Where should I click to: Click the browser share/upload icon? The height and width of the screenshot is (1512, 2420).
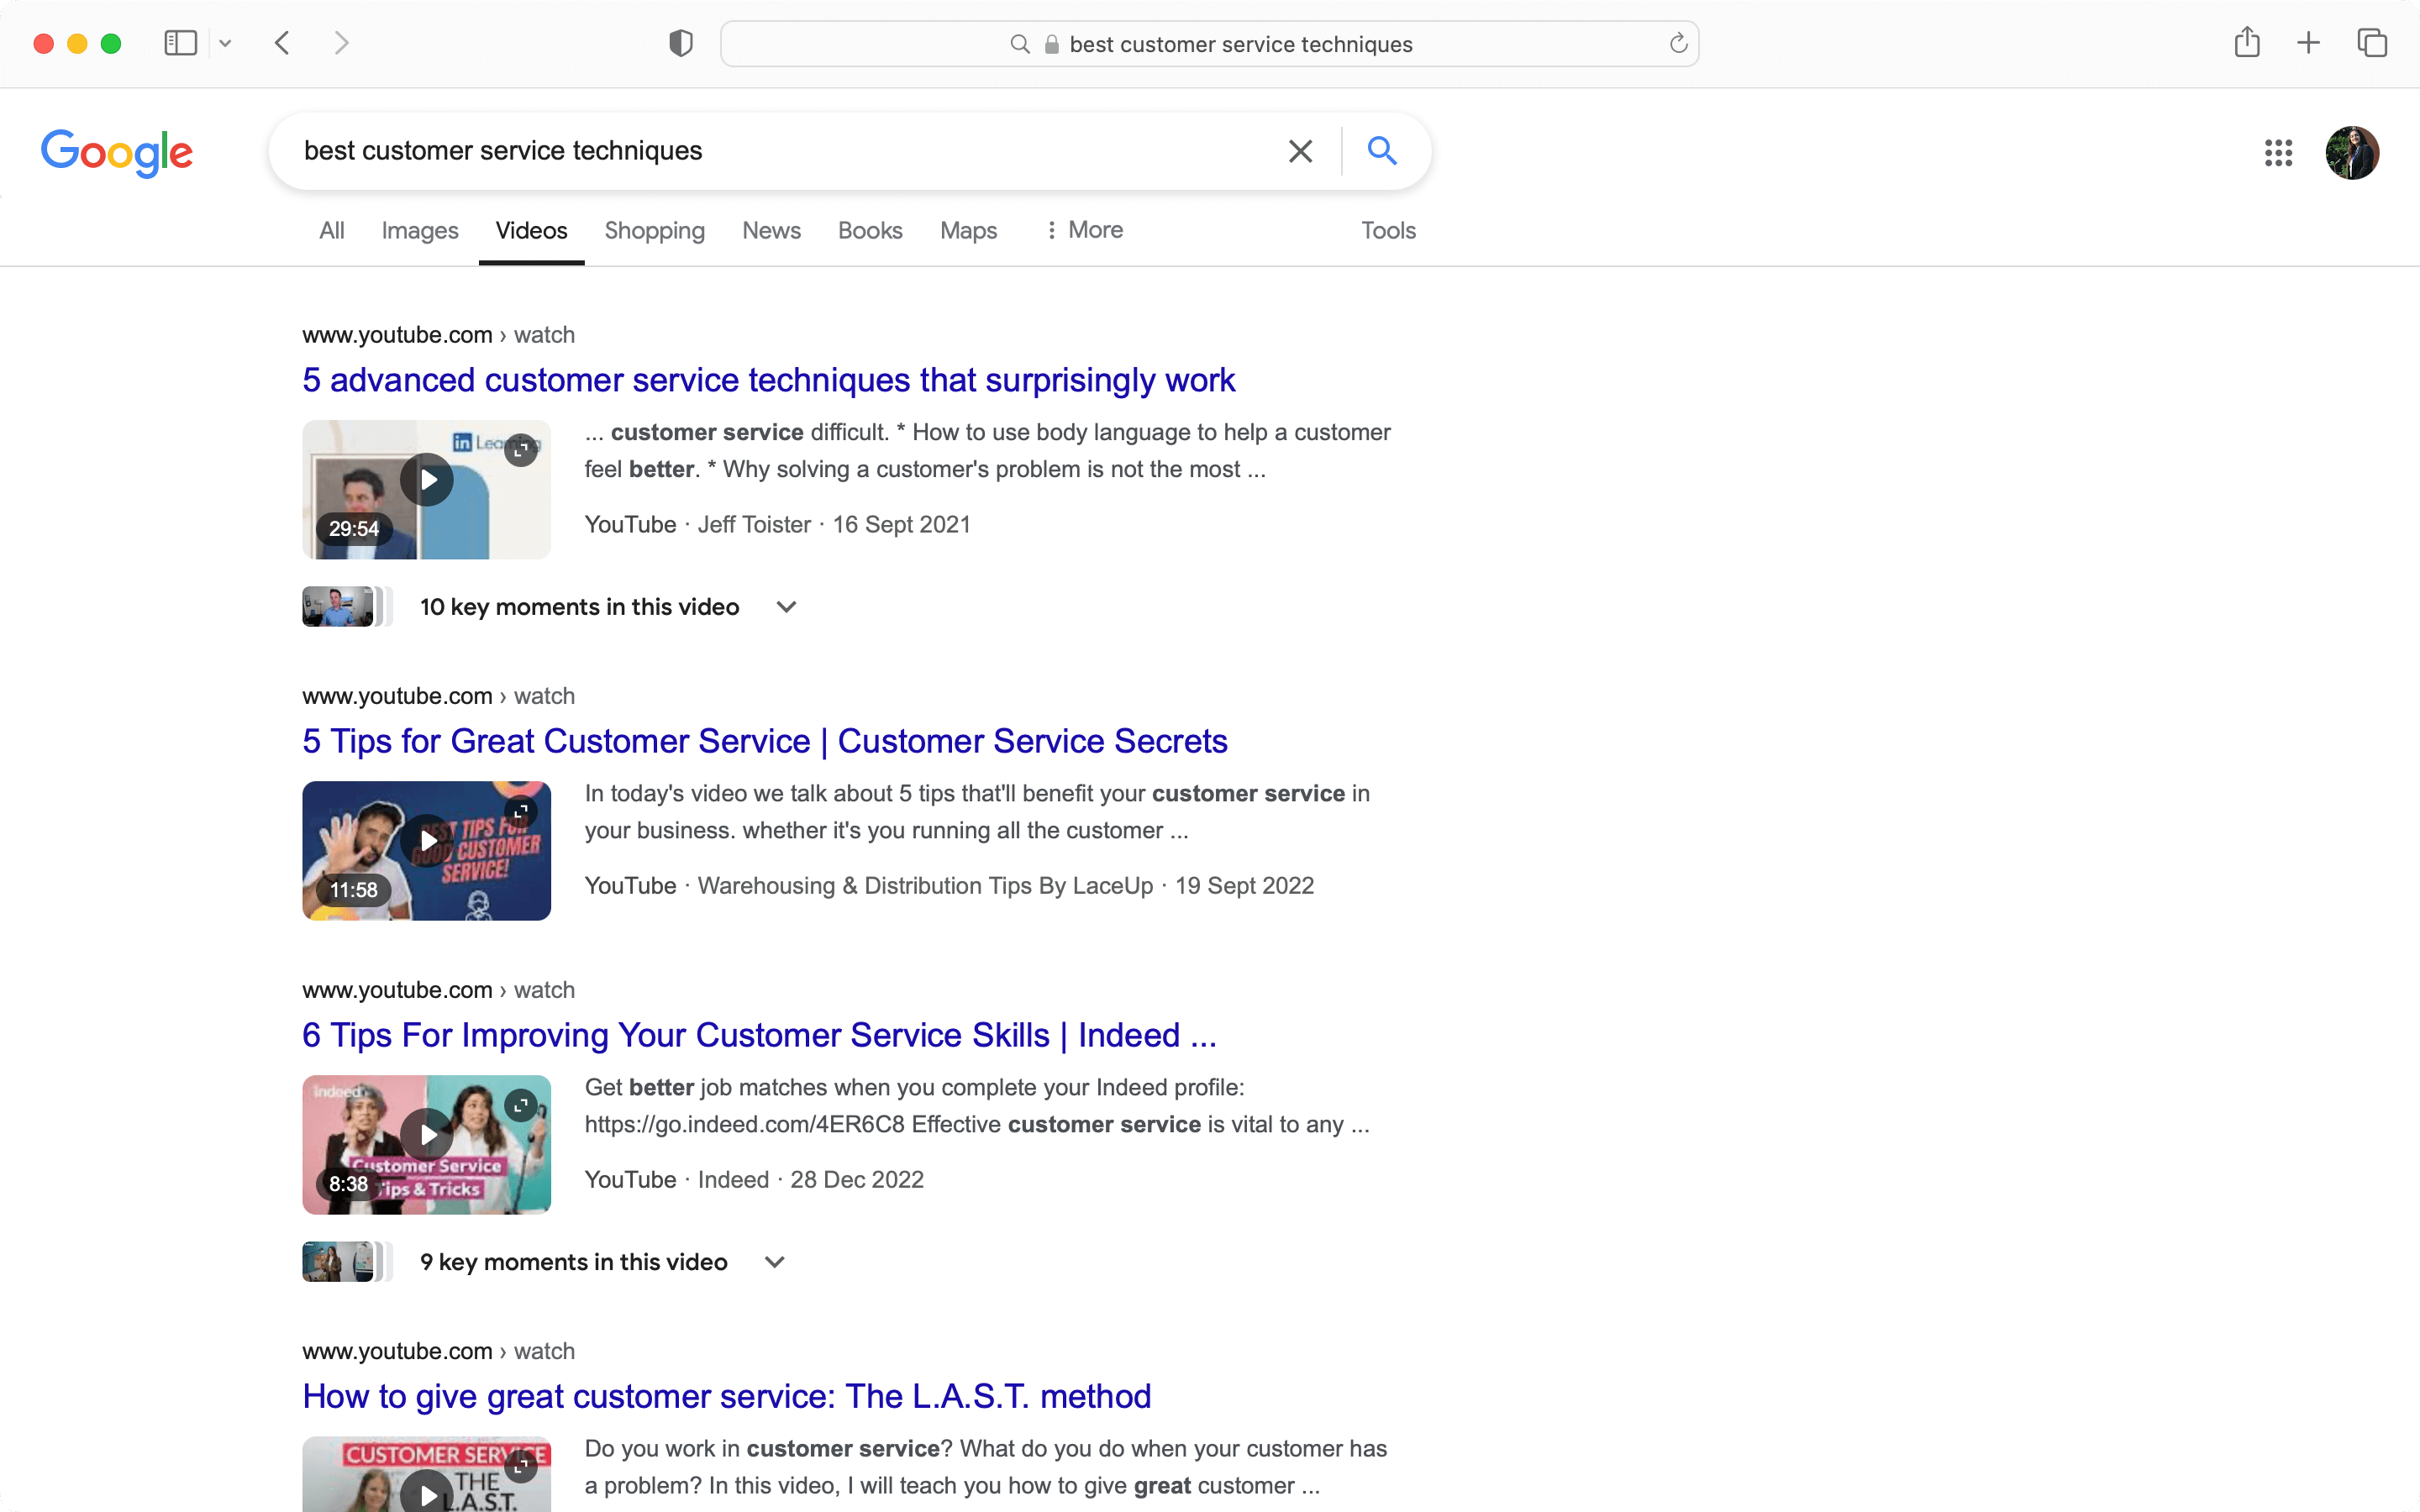click(2248, 44)
